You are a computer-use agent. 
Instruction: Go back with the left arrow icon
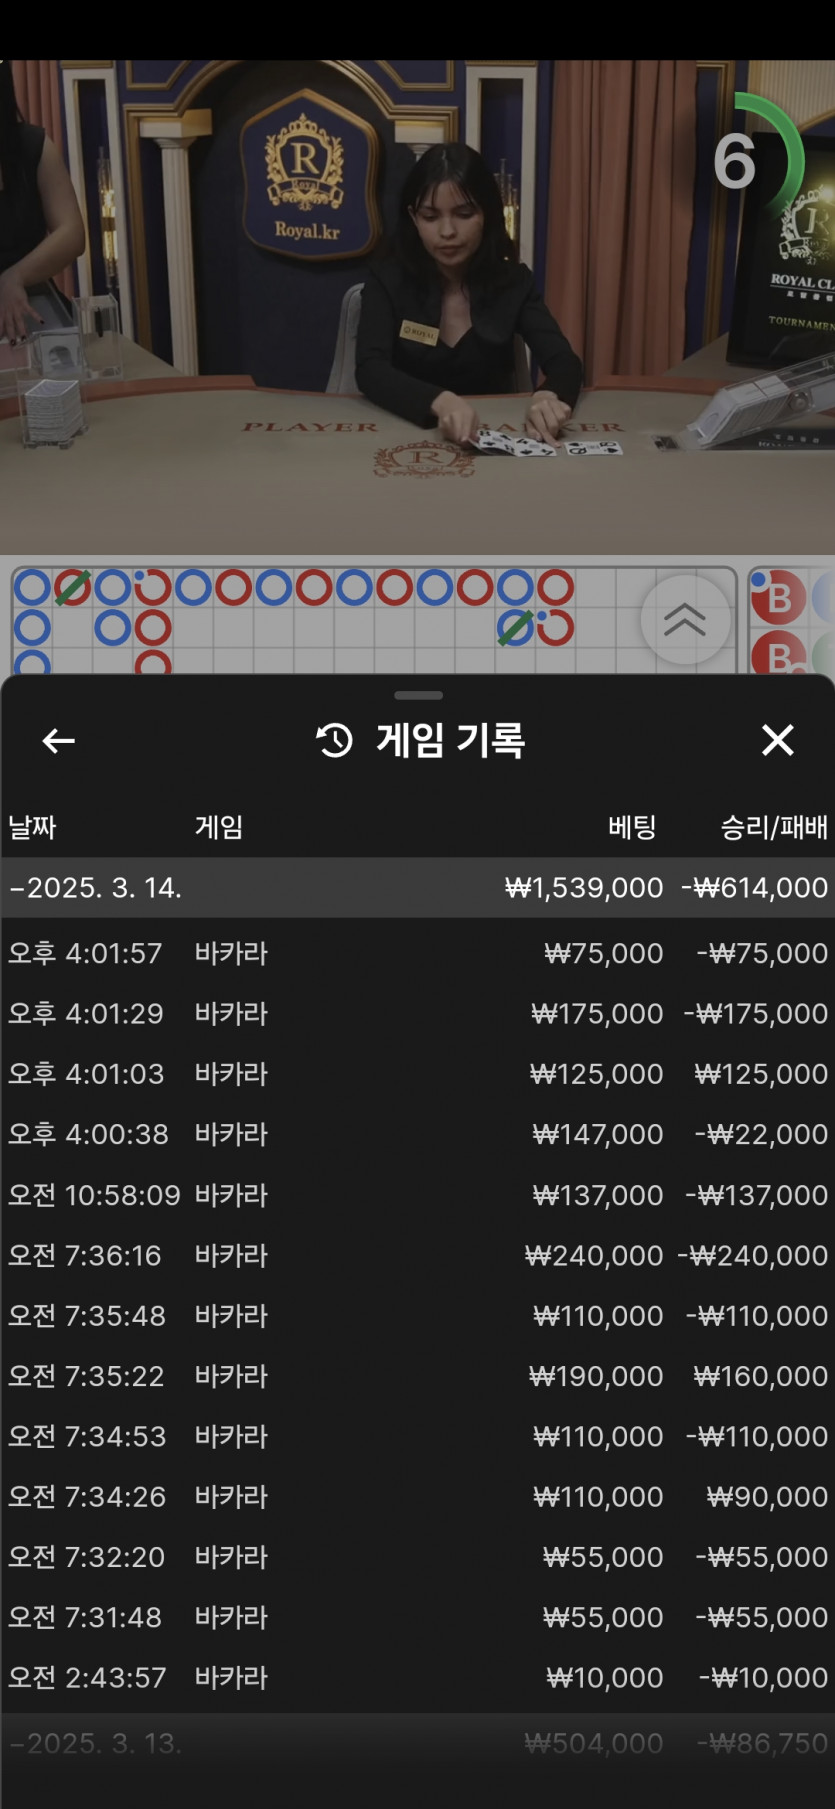(x=59, y=741)
